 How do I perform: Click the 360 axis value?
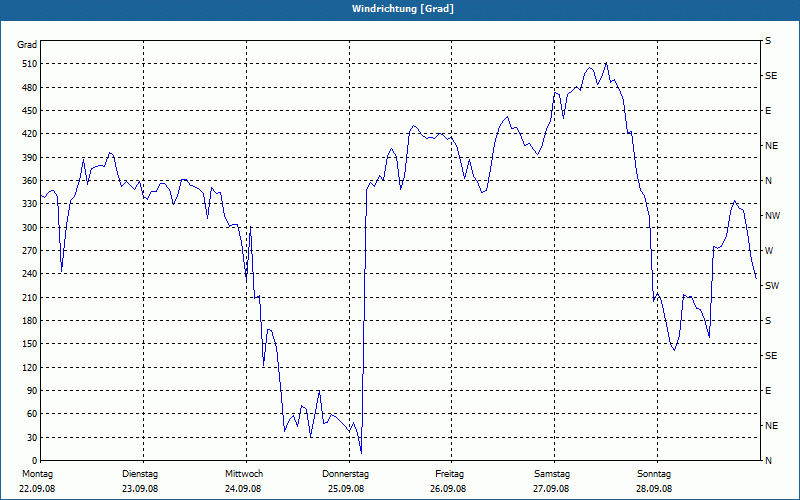30,181
